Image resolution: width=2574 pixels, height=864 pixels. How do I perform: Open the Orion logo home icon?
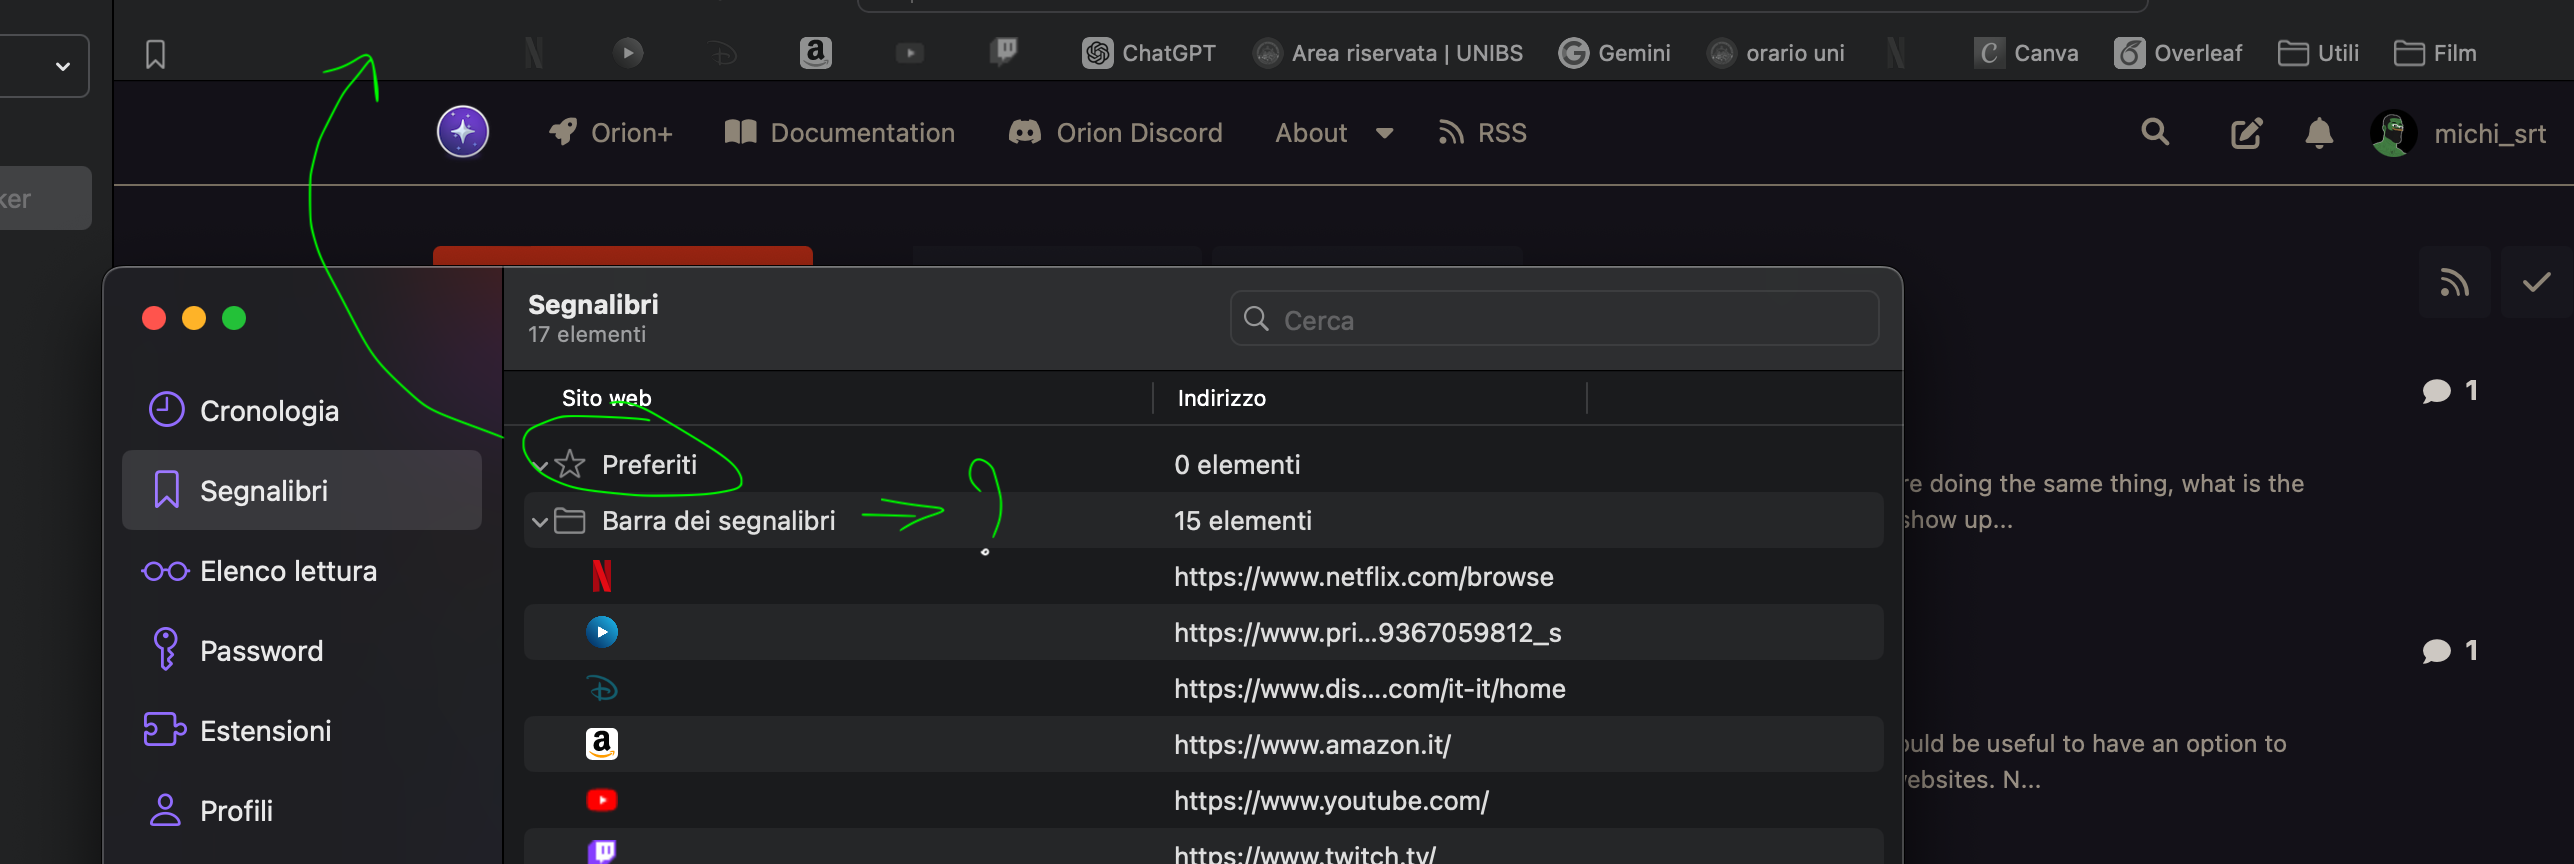[462, 132]
